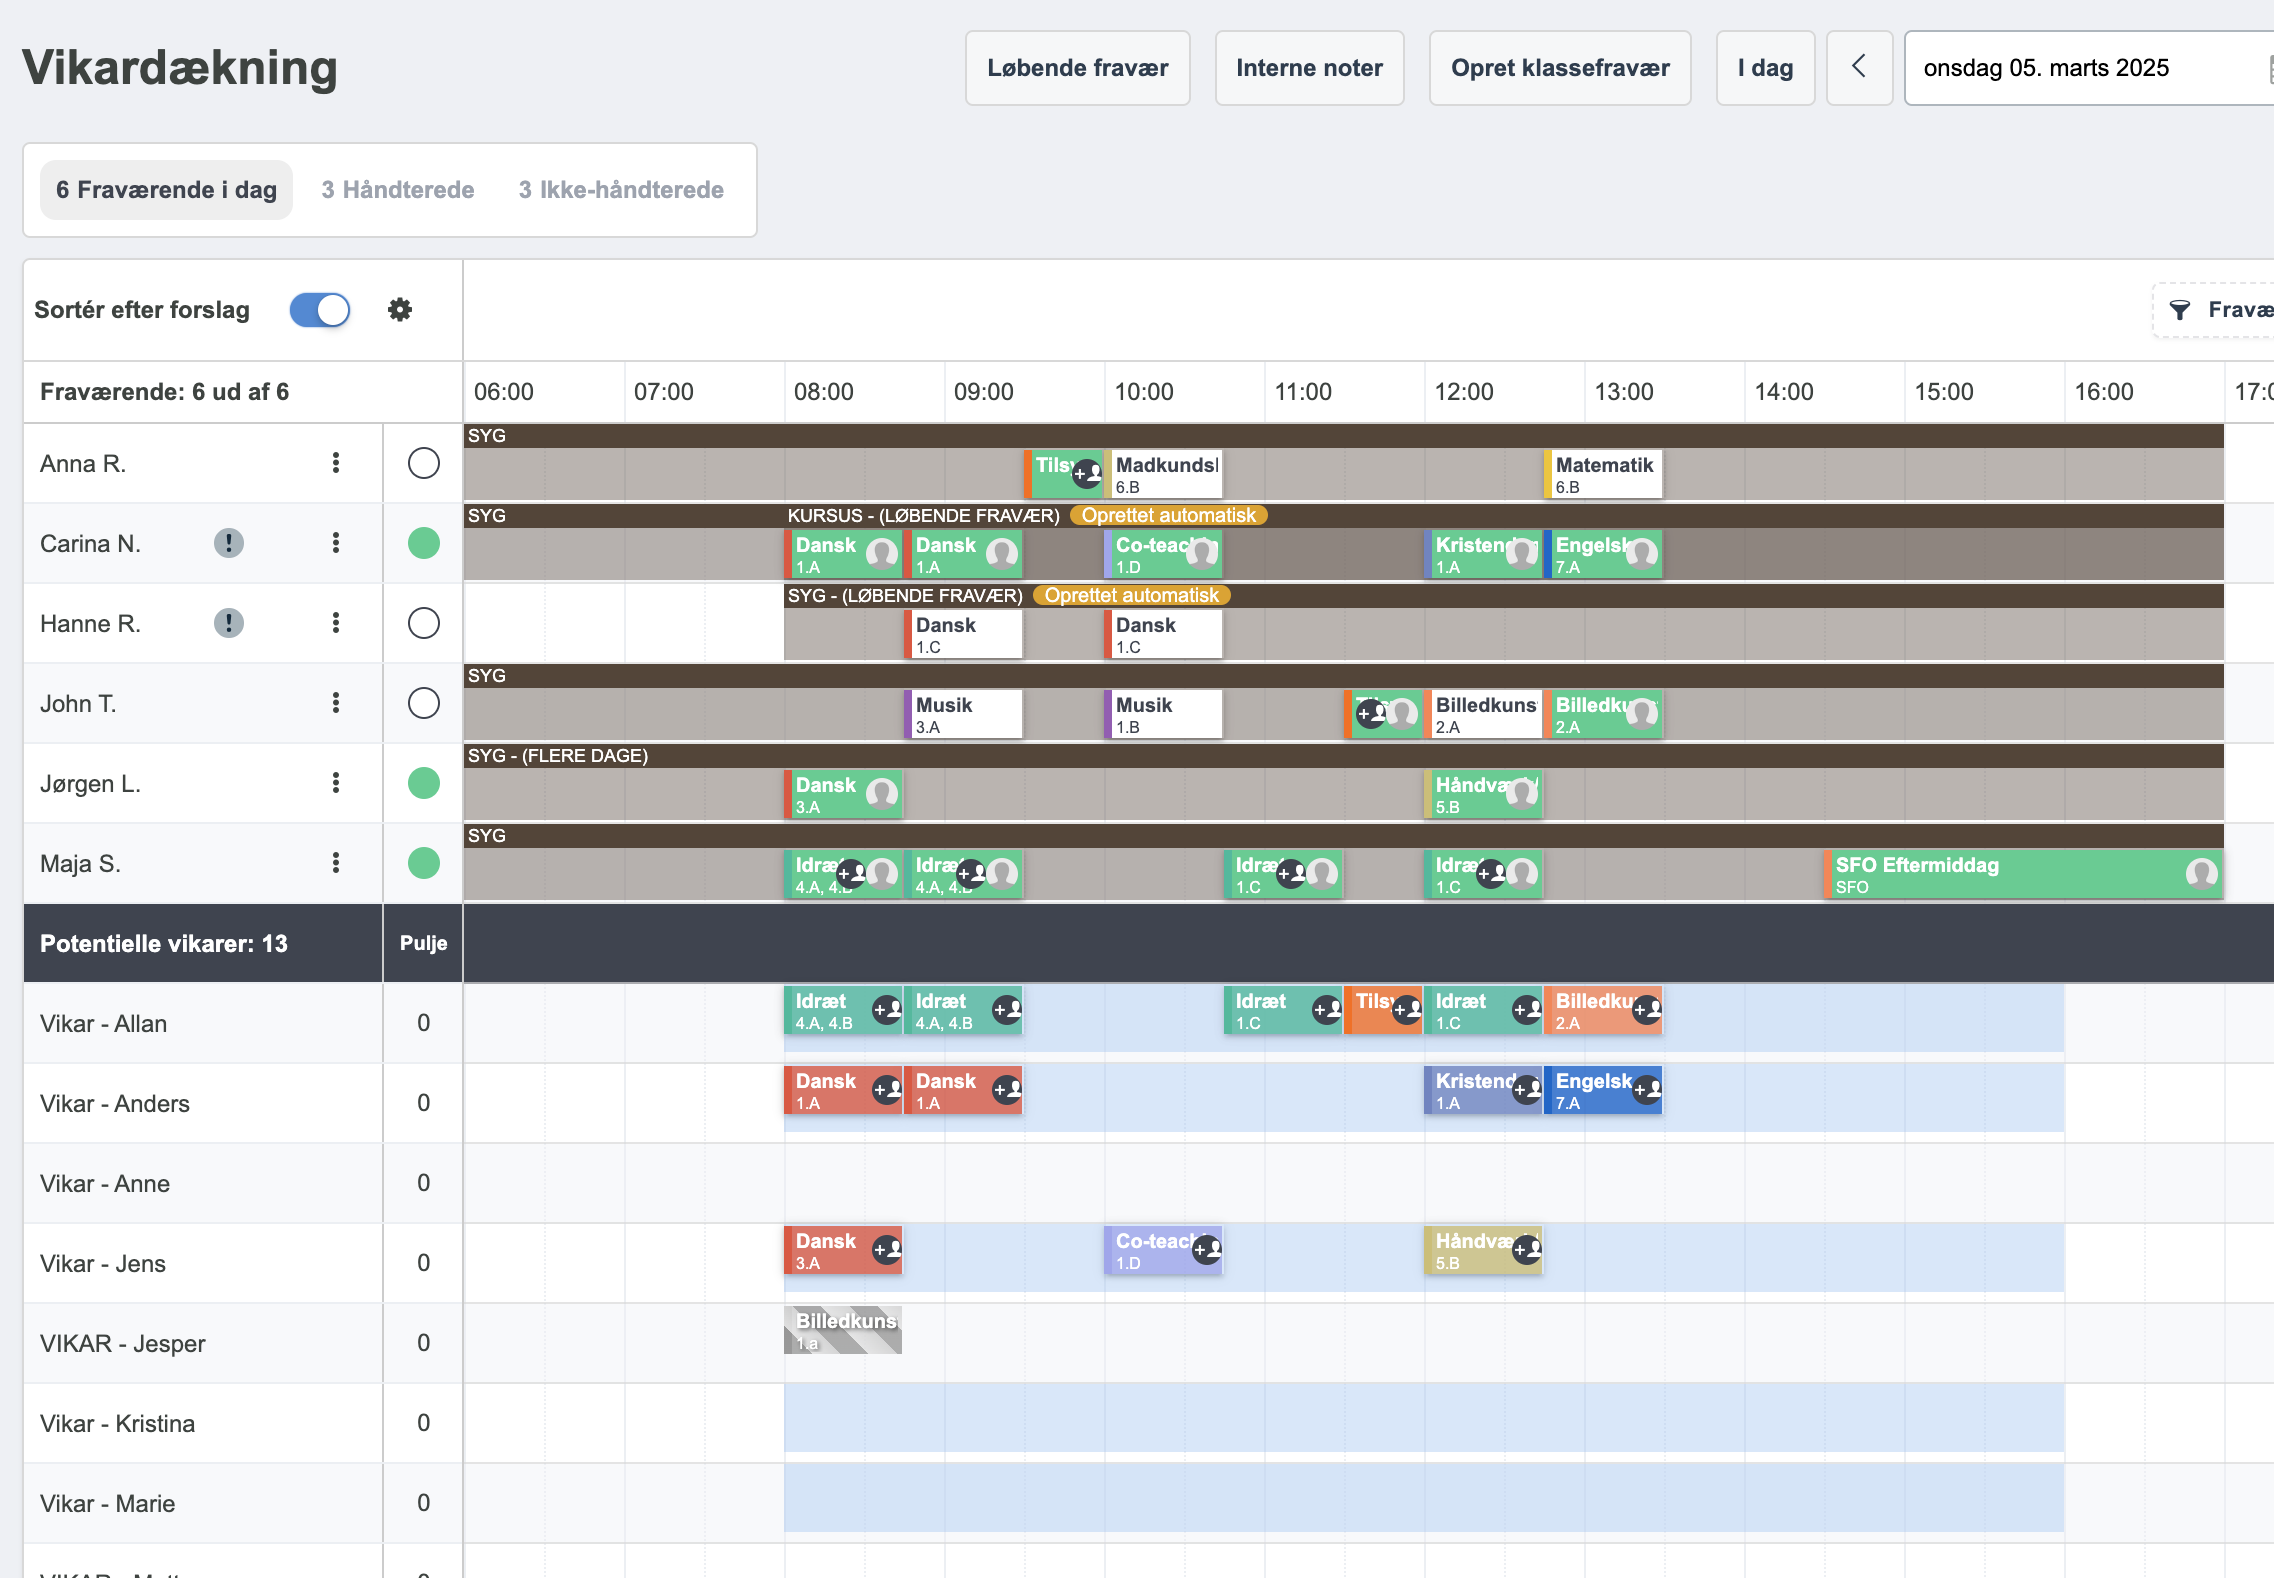Select the status circle for Anna R.

tap(424, 463)
